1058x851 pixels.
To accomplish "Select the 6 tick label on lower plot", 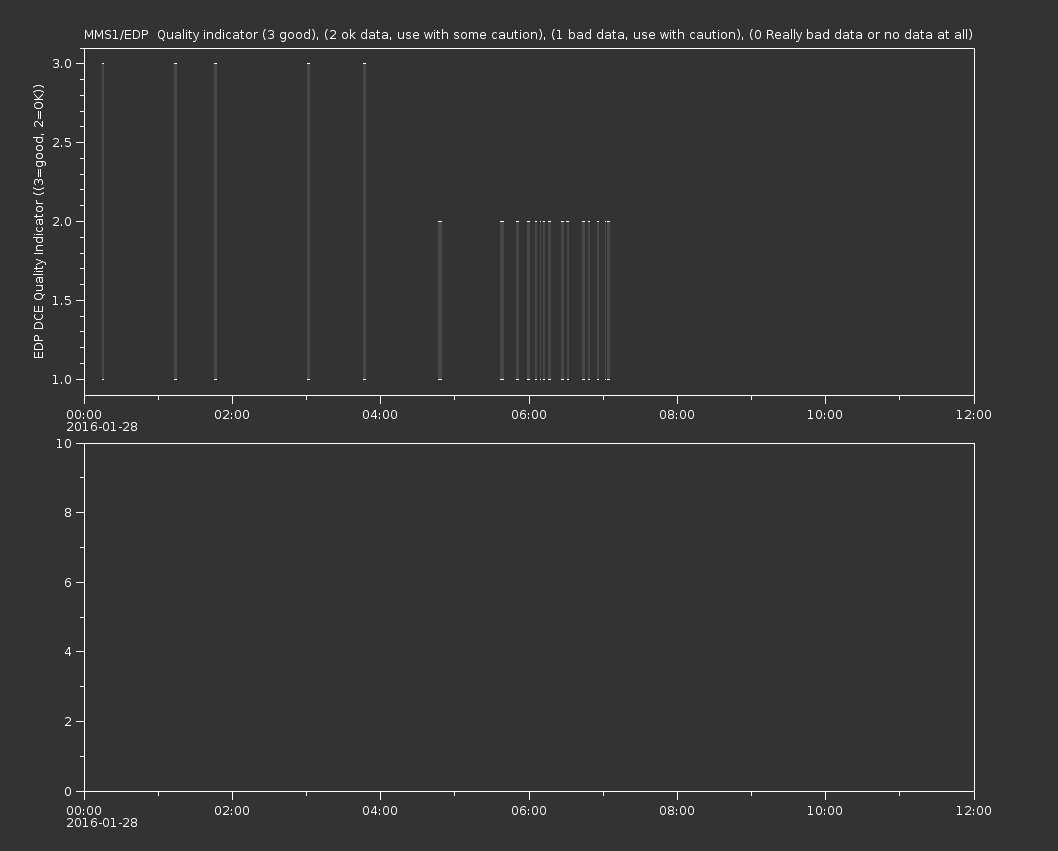I will (68, 582).
